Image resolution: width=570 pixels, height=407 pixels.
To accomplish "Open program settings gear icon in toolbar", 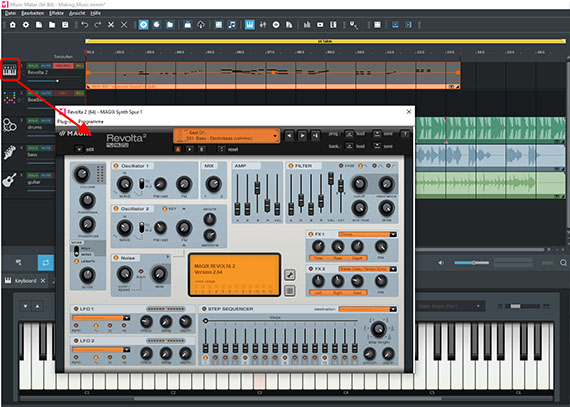I will click(26, 25).
